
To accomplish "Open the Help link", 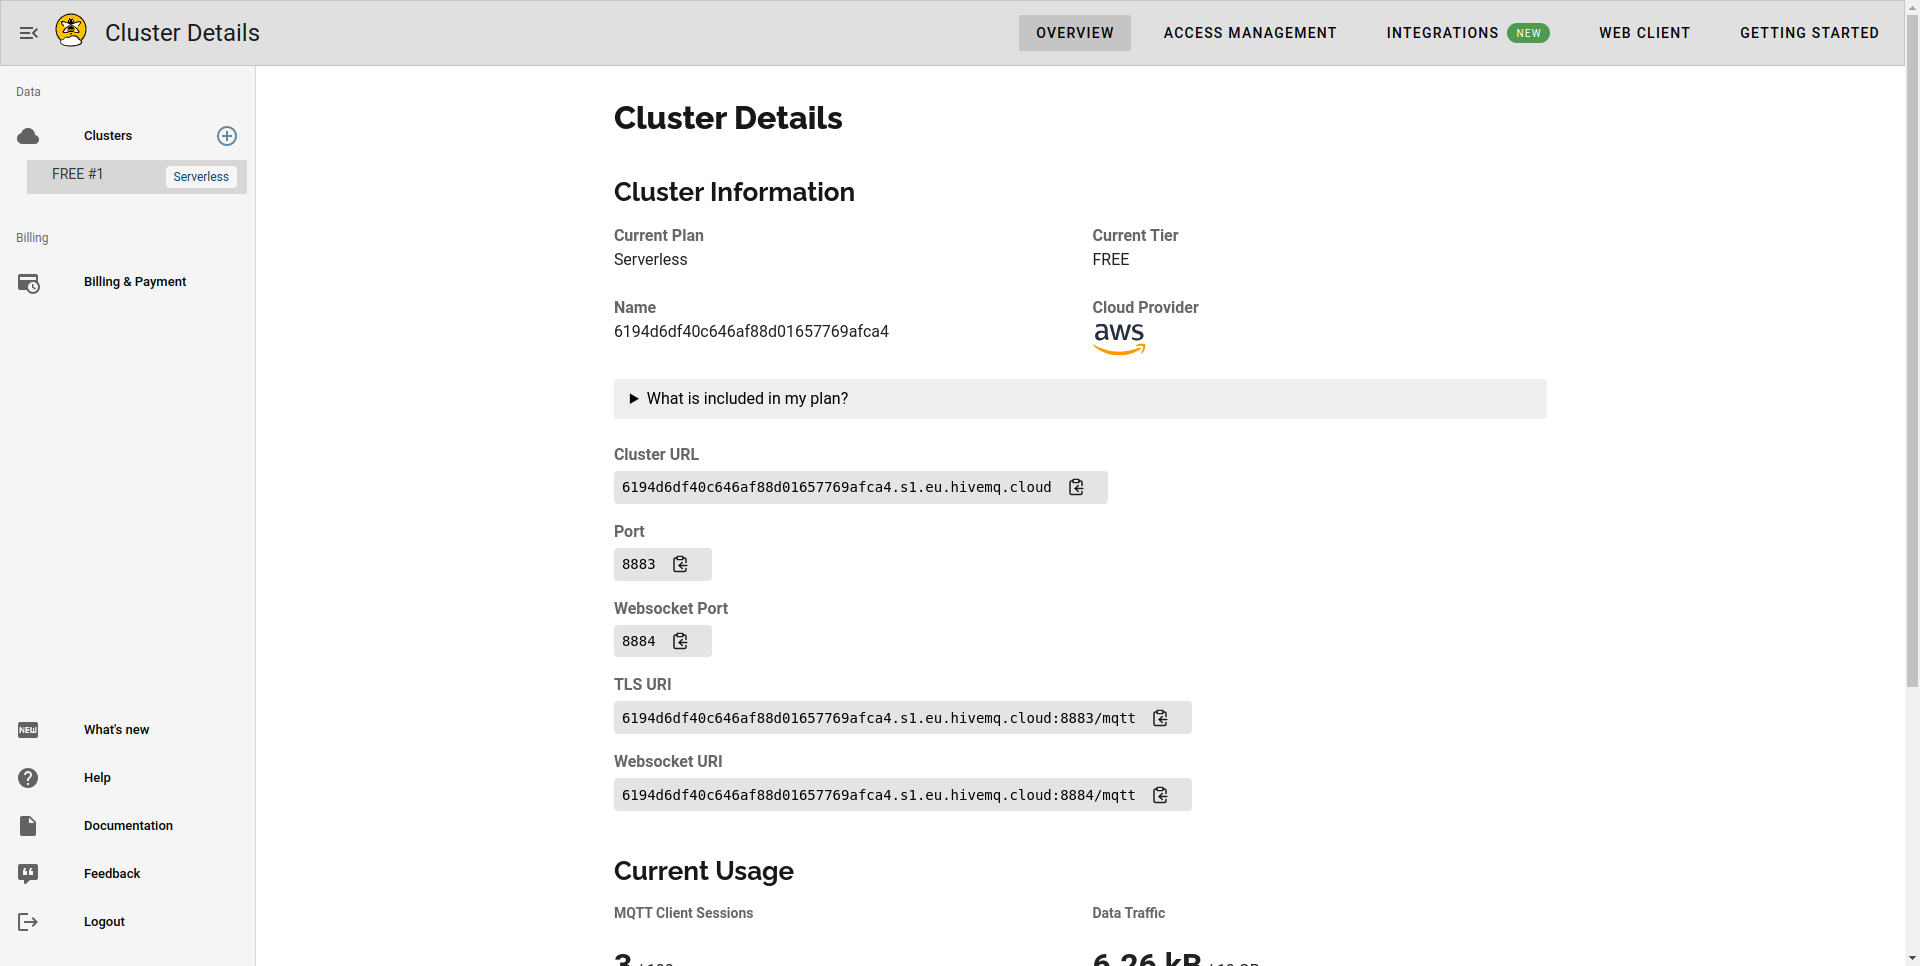I will click(97, 778).
